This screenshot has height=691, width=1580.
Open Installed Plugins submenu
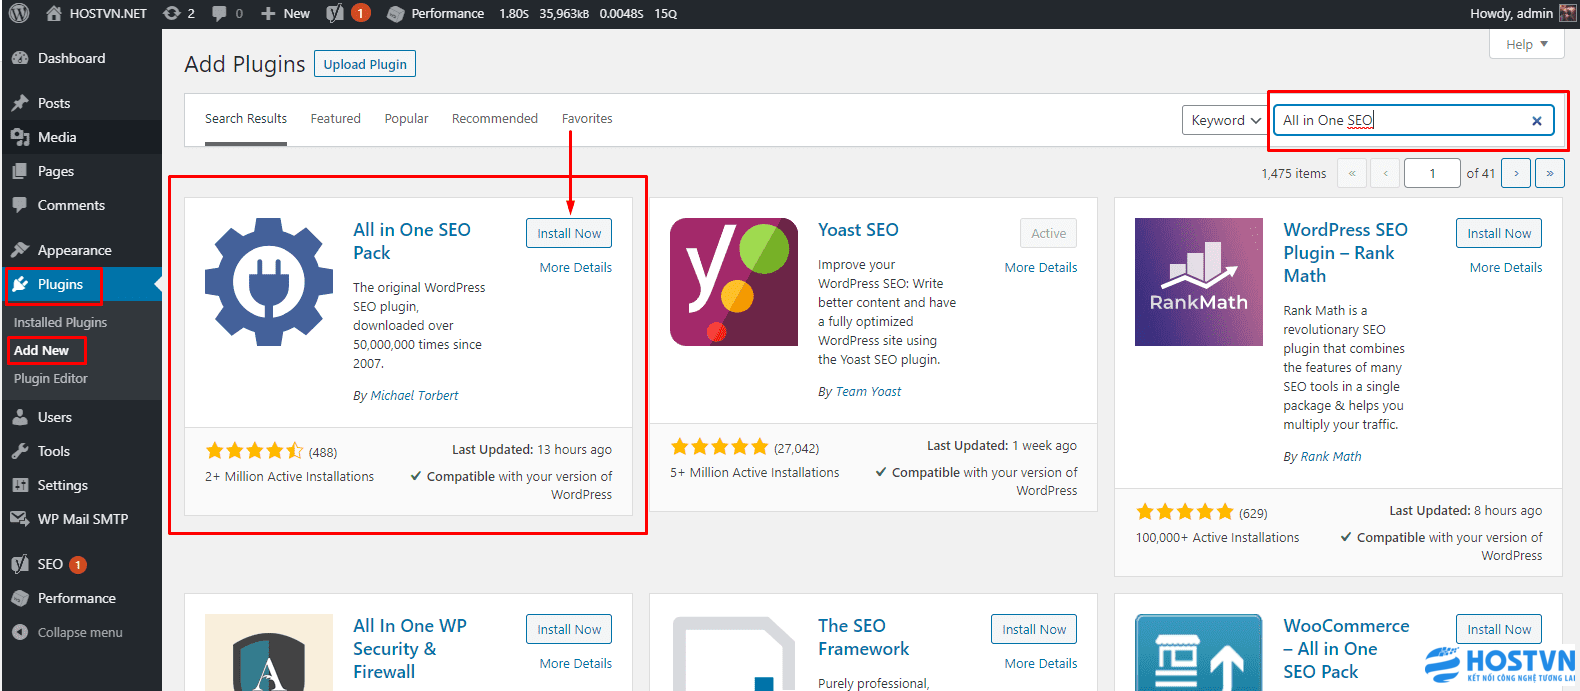[x=60, y=322]
